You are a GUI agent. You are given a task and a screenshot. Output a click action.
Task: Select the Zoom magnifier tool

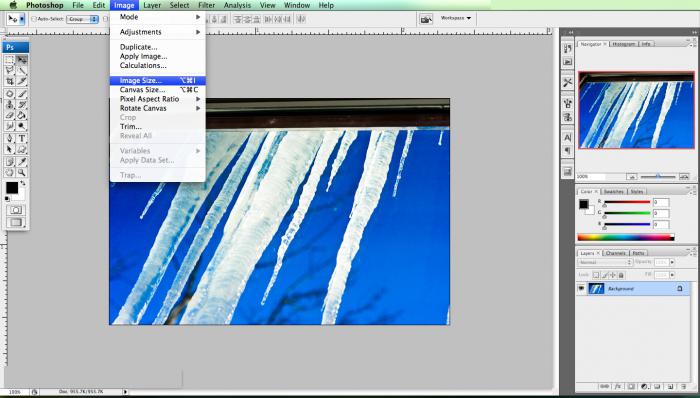point(21,173)
